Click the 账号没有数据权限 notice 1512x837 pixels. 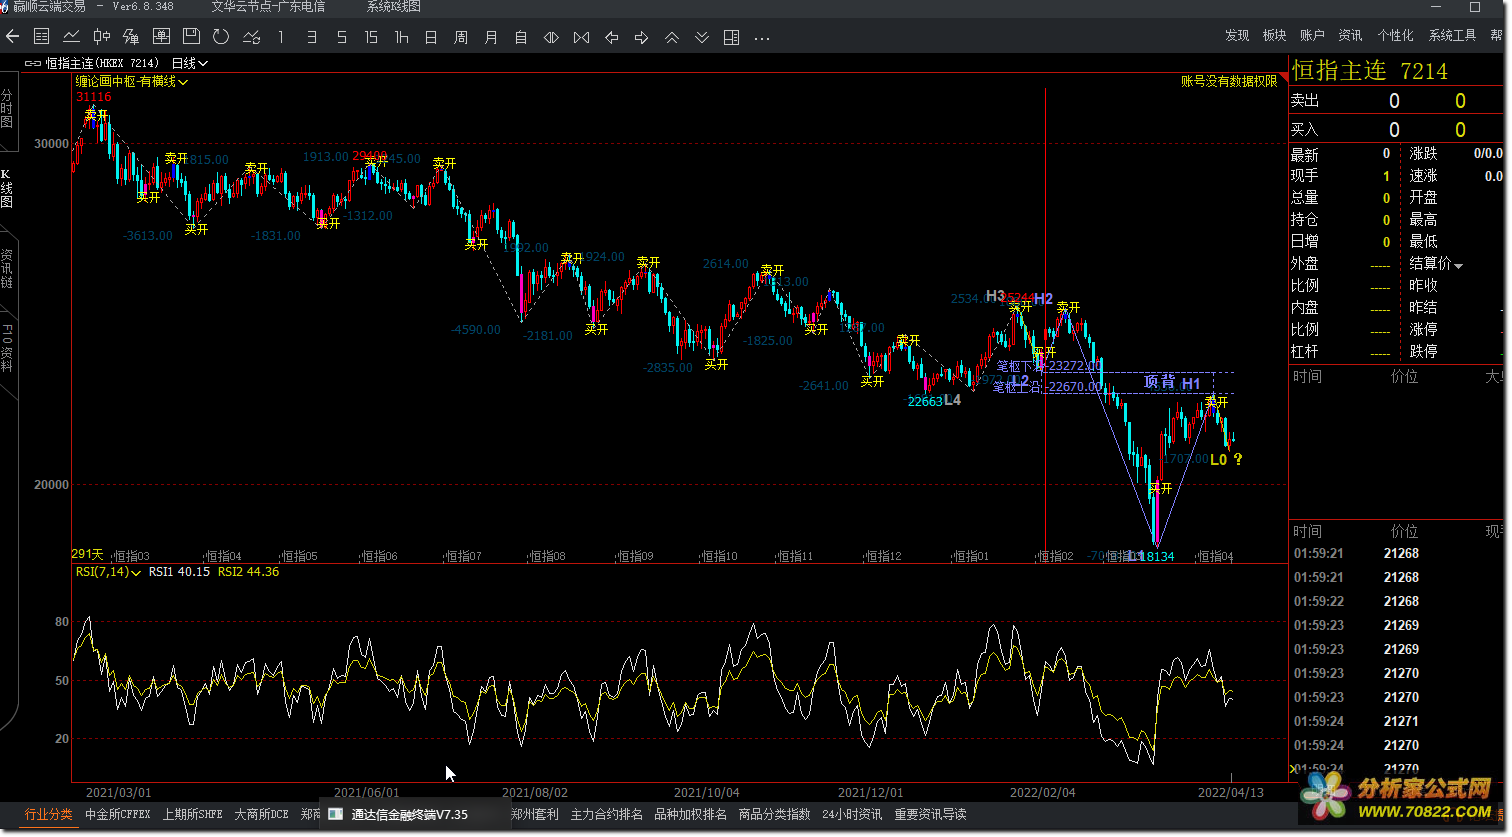(x=1229, y=82)
